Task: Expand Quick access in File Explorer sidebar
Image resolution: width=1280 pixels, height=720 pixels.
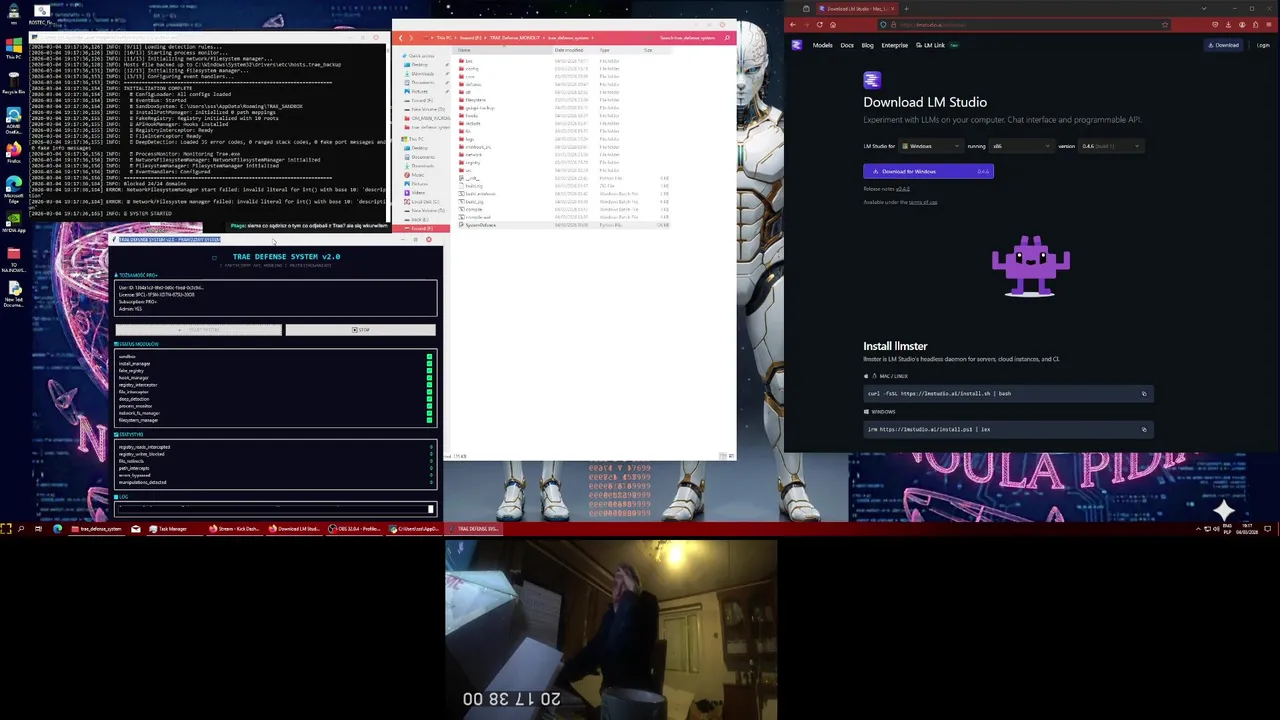Action: point(420,56)
